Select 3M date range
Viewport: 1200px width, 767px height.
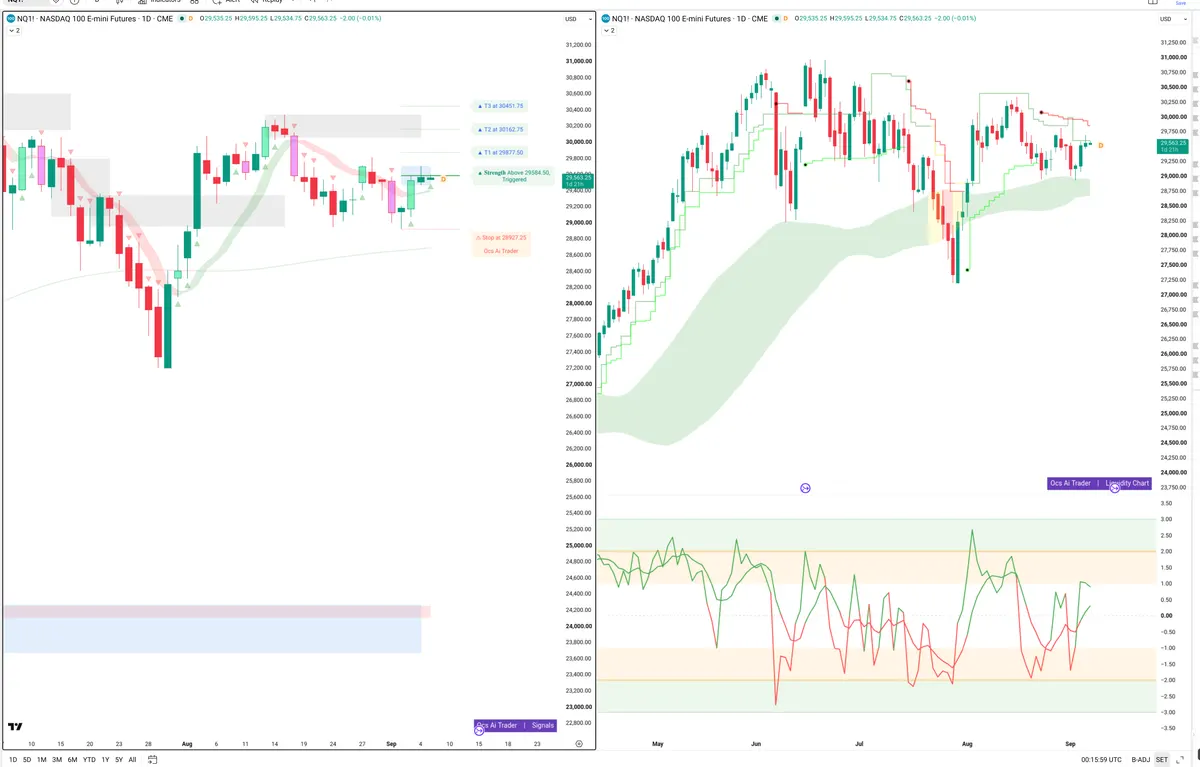(x=57, y=760)
